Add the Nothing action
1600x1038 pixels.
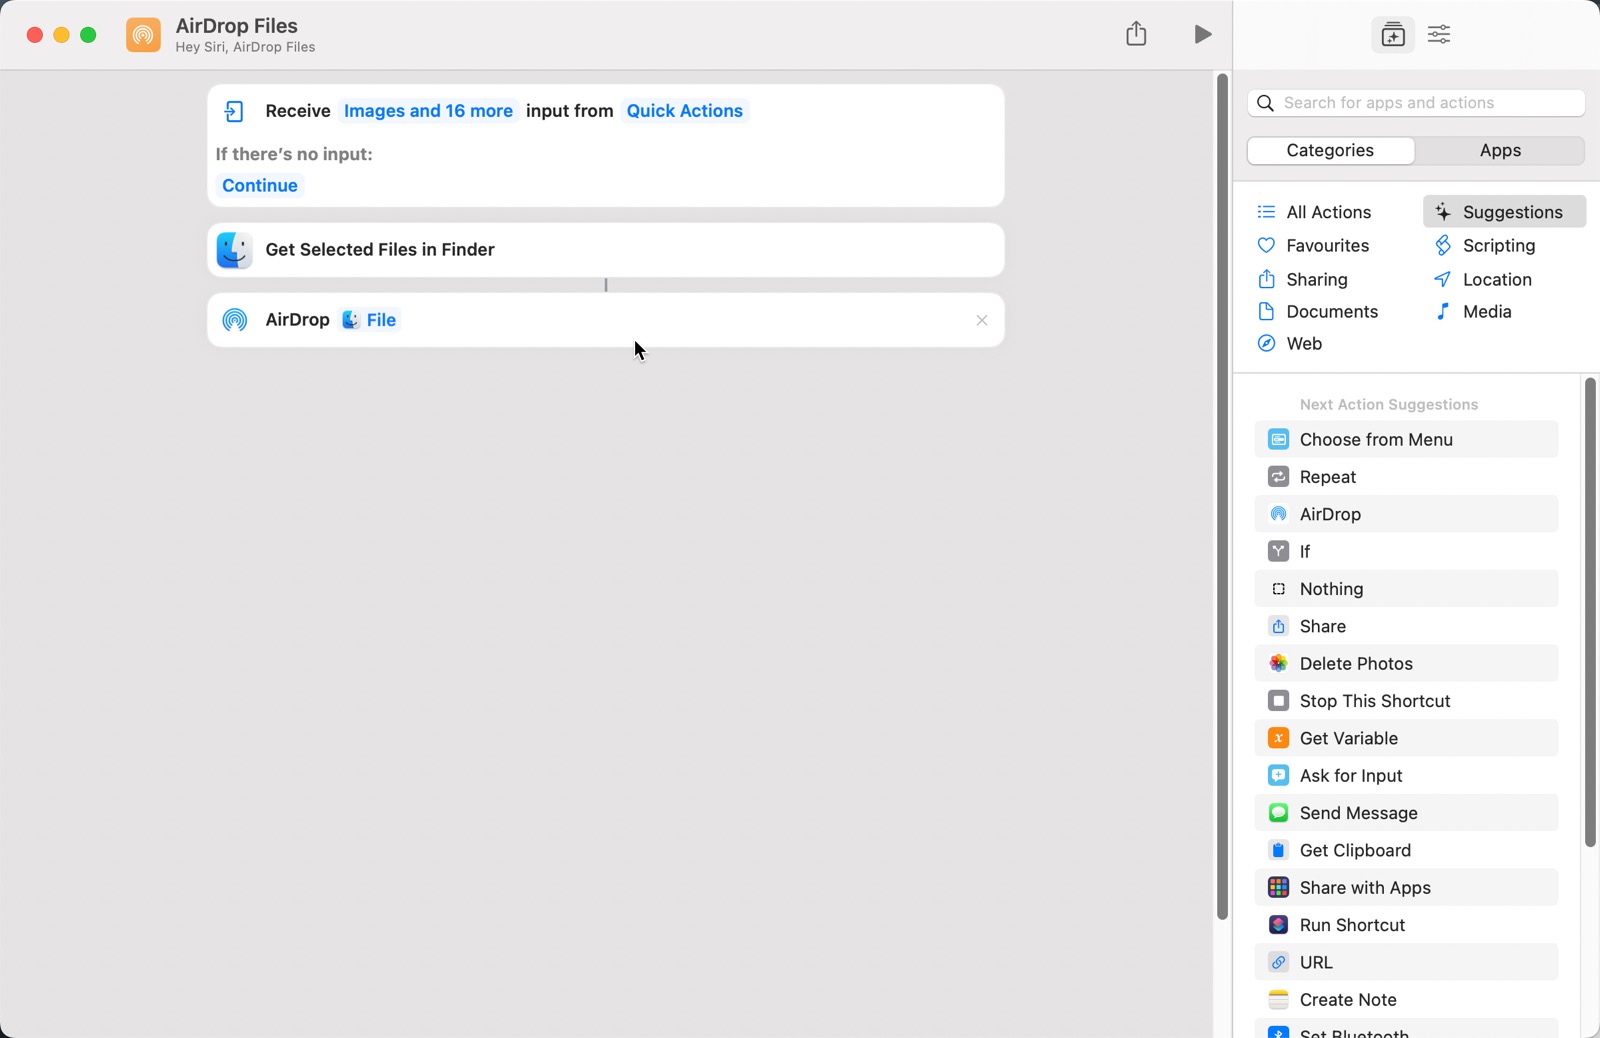pyautogui.click(x=1406, y=589)
